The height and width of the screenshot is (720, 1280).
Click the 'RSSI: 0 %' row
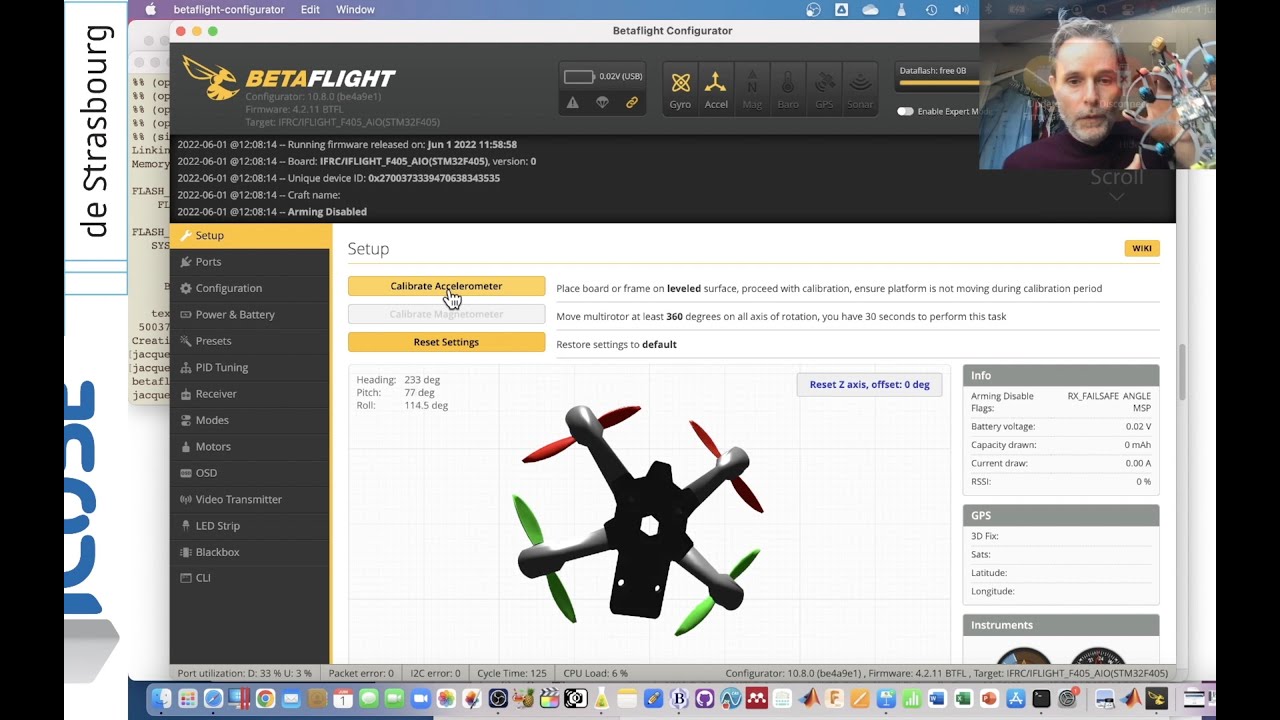point(1061,482)
